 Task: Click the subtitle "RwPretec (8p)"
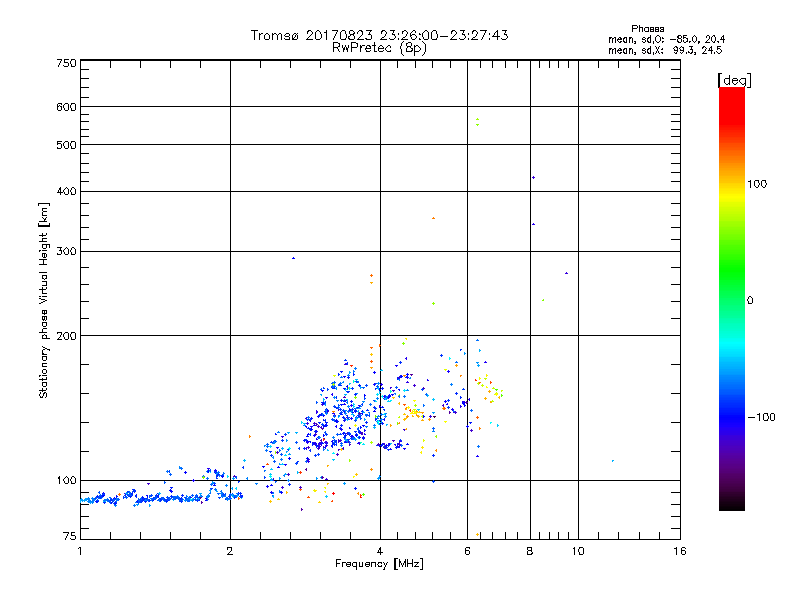point(379,48)
